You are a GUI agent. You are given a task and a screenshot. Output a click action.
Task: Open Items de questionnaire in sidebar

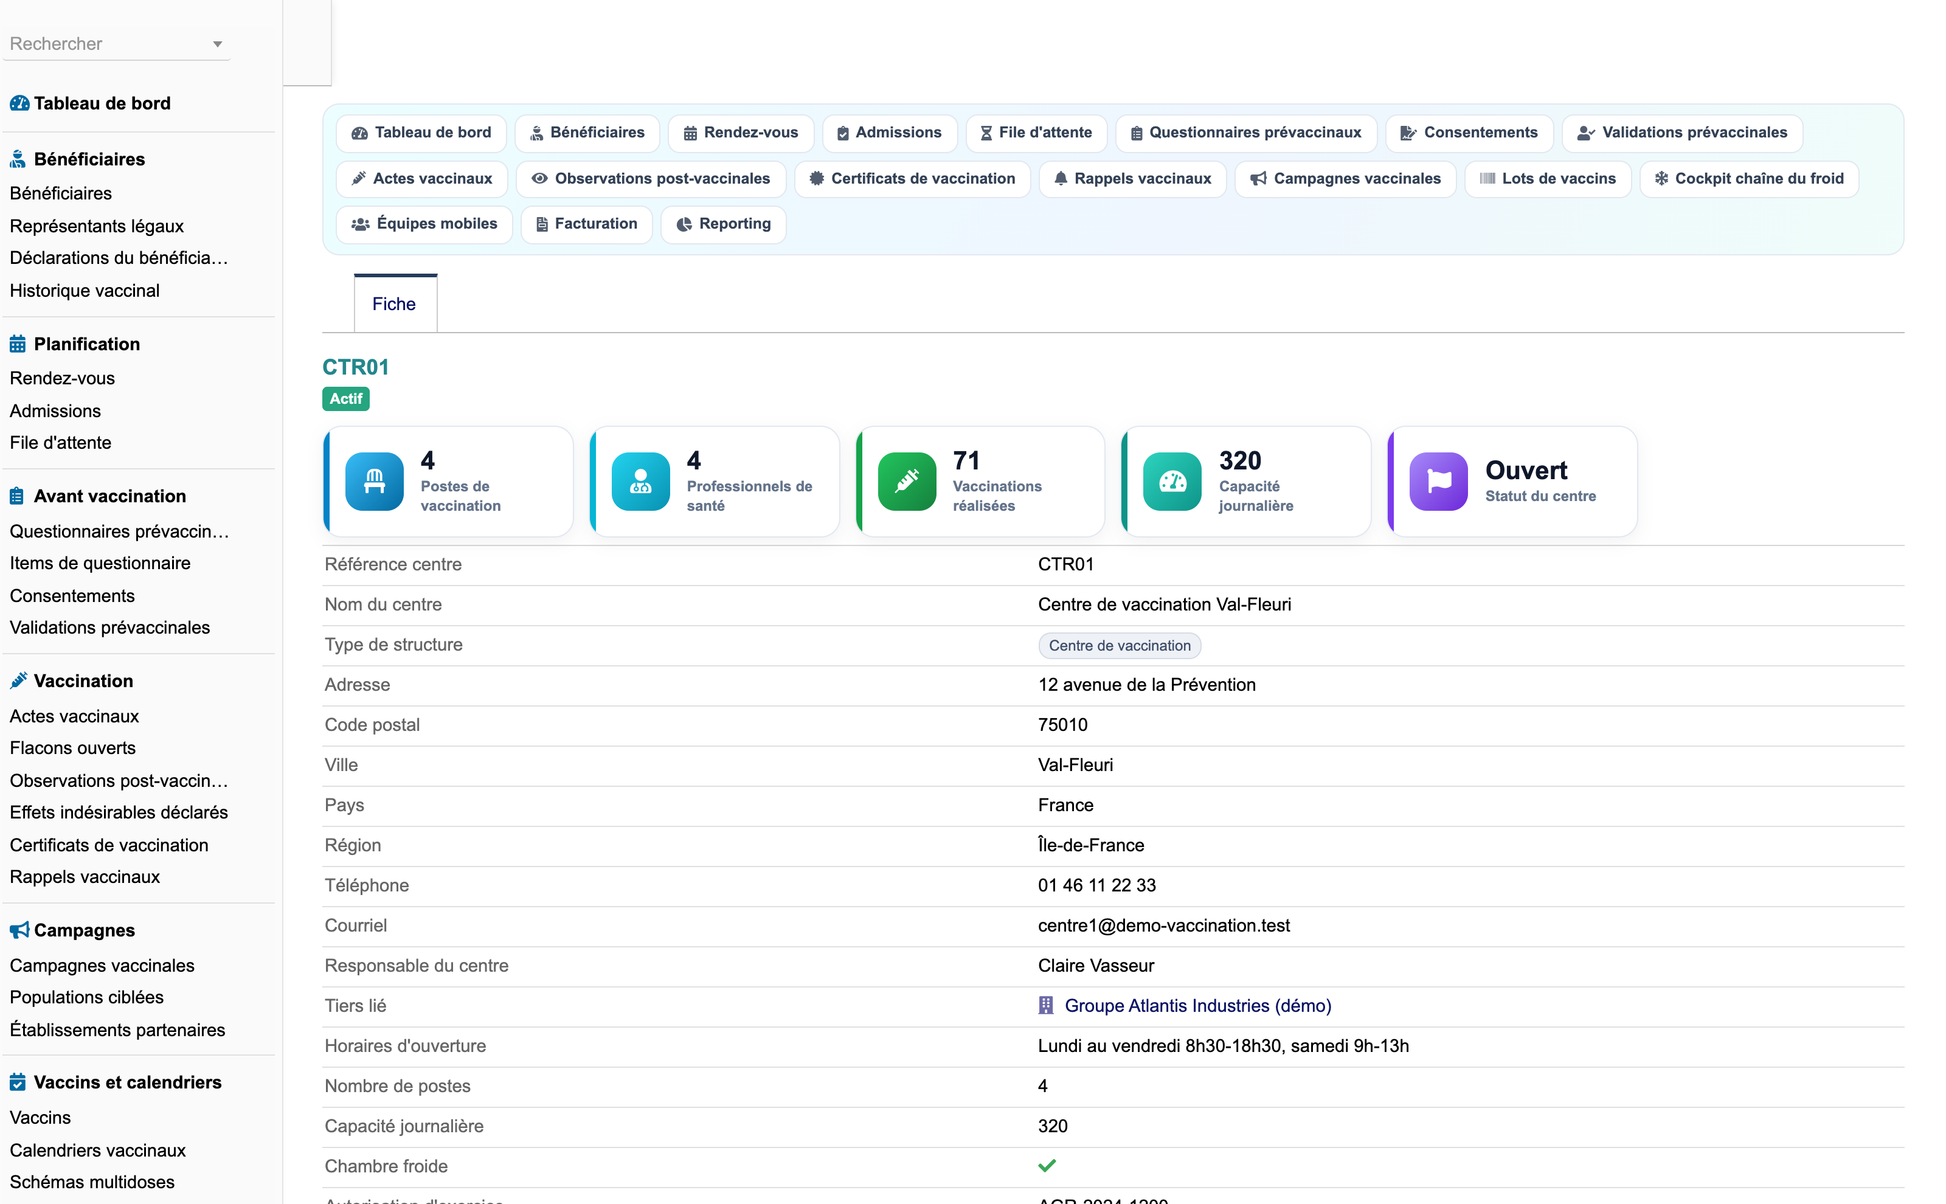(x=100, y=563)
